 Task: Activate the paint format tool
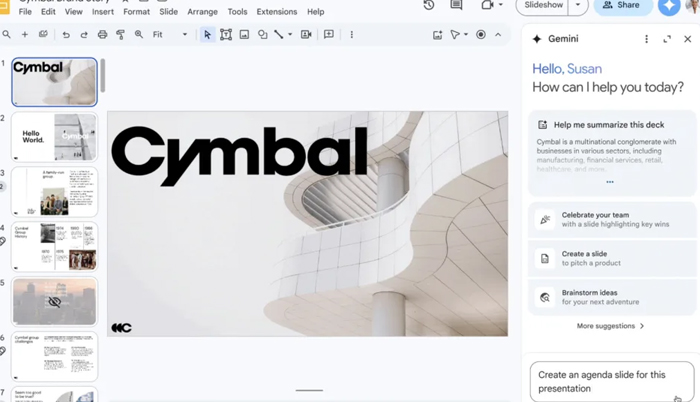120,34
